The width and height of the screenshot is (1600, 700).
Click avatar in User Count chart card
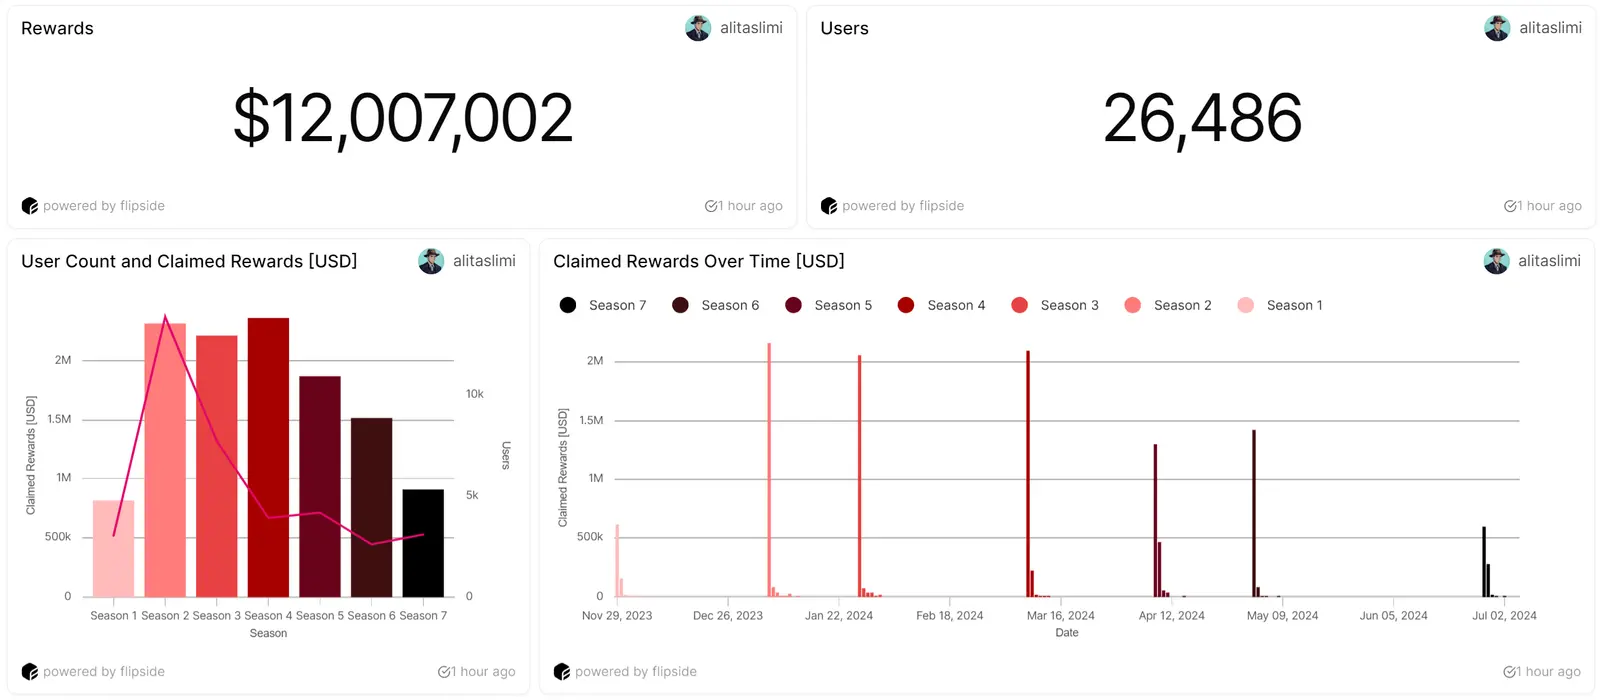(431, 261)
